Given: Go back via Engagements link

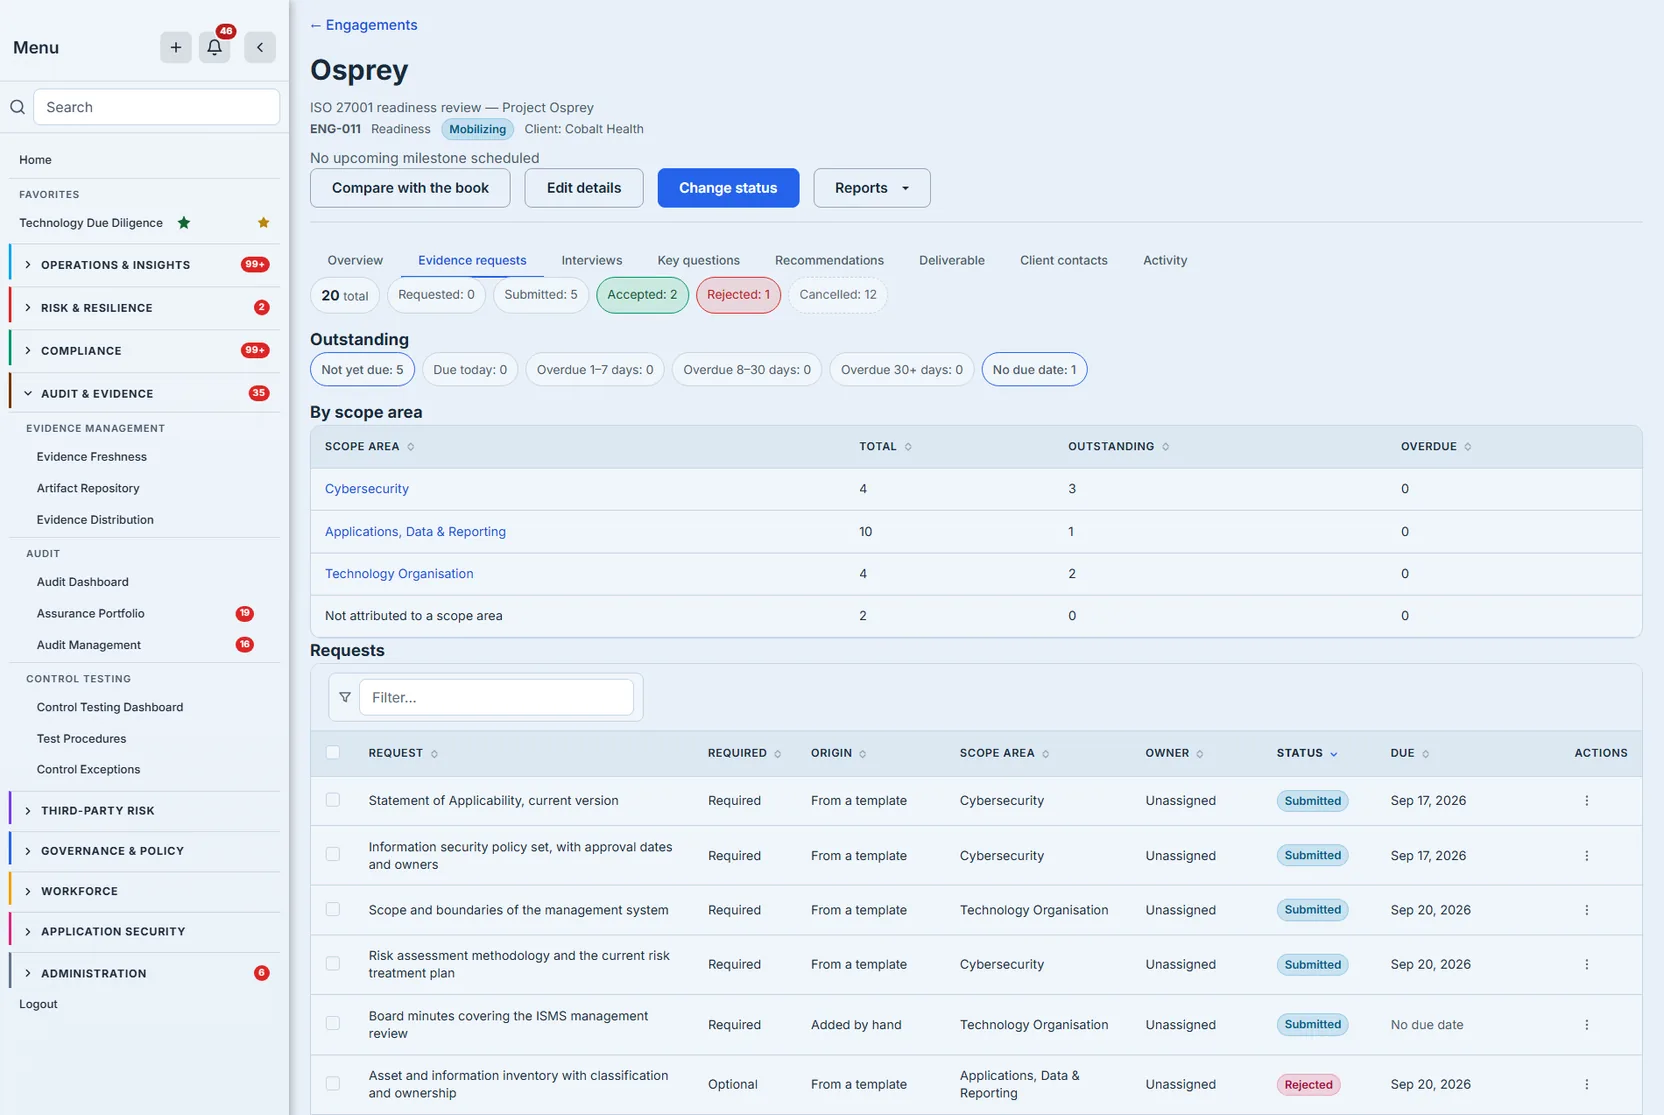Looking at the screenshot, I should click(364, 25).
